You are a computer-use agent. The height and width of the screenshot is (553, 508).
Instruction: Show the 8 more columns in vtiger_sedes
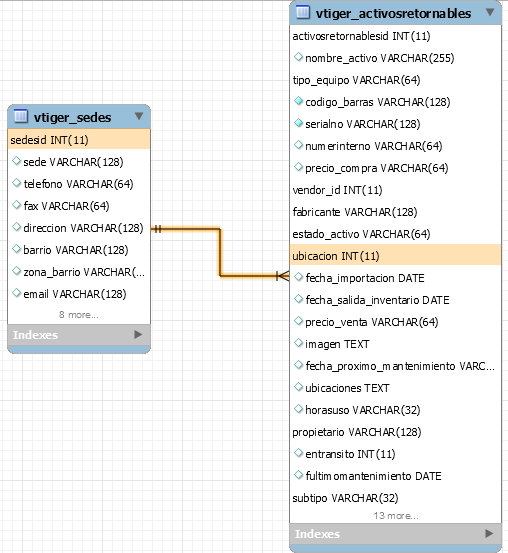pyautogui.click(x=79, y=315)
